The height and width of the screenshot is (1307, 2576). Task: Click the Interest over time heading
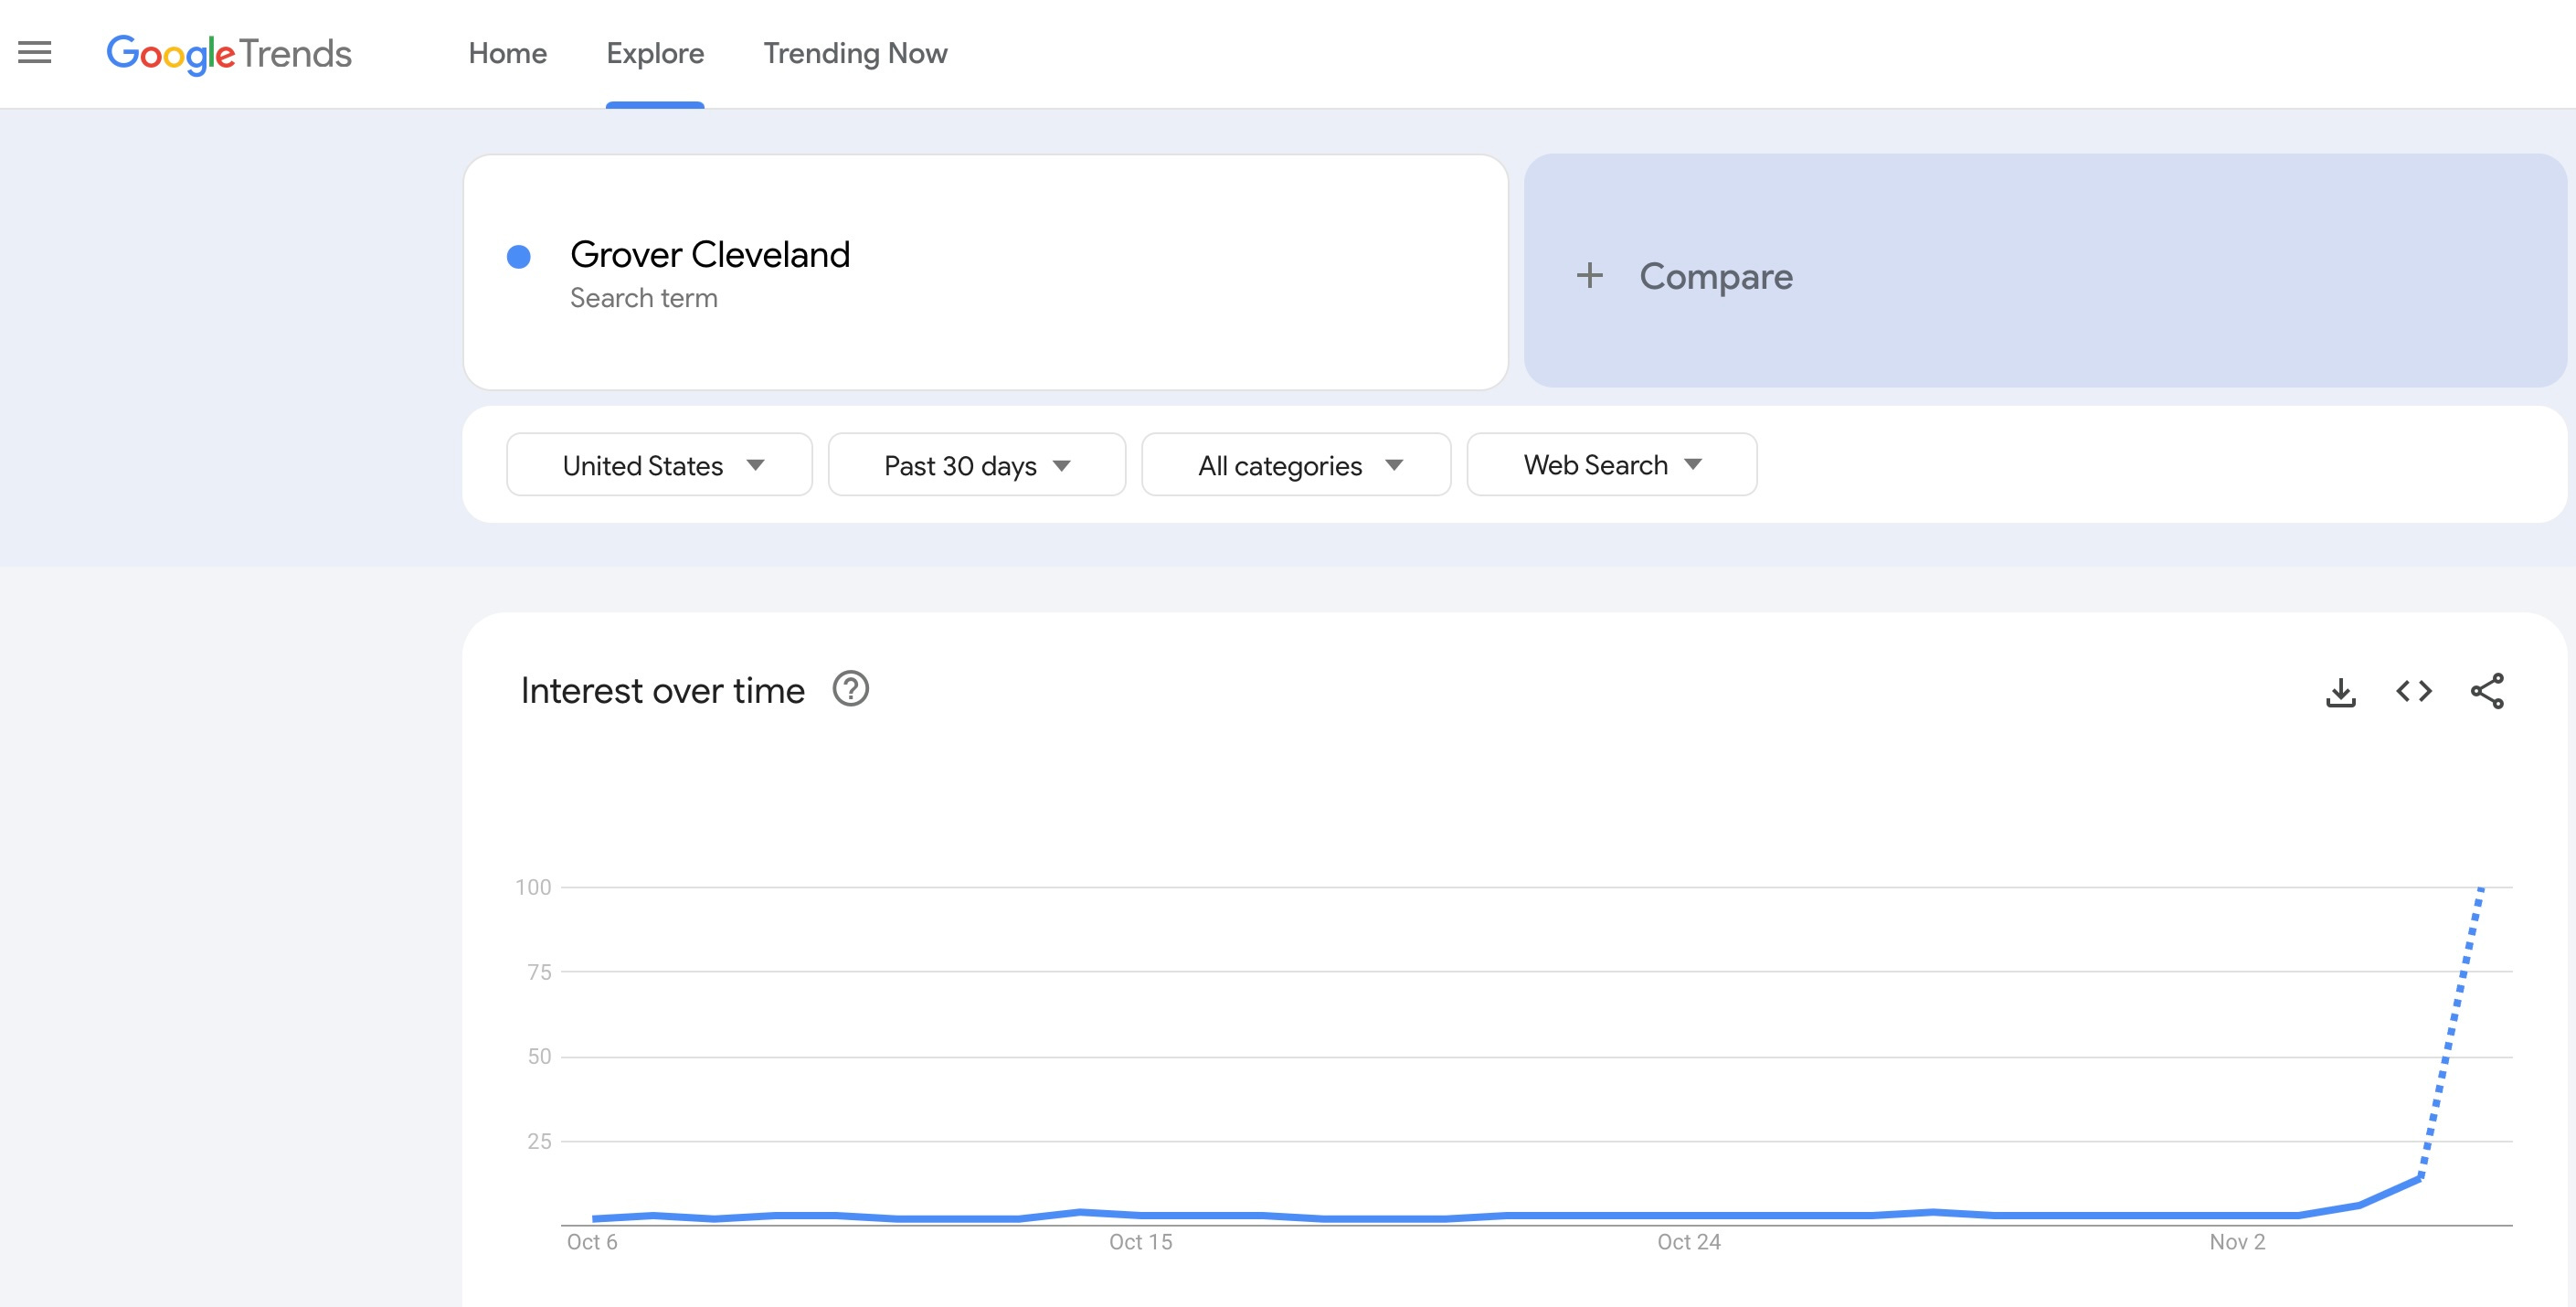pos(663,691)
